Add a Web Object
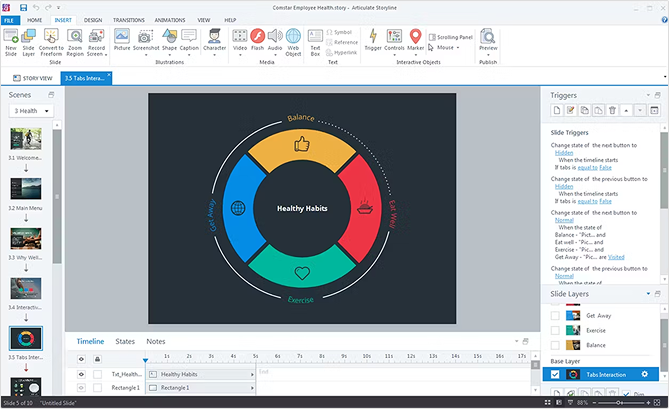This screenshot has height=409, width=669. pyautogui.click(x=293, y=37)
